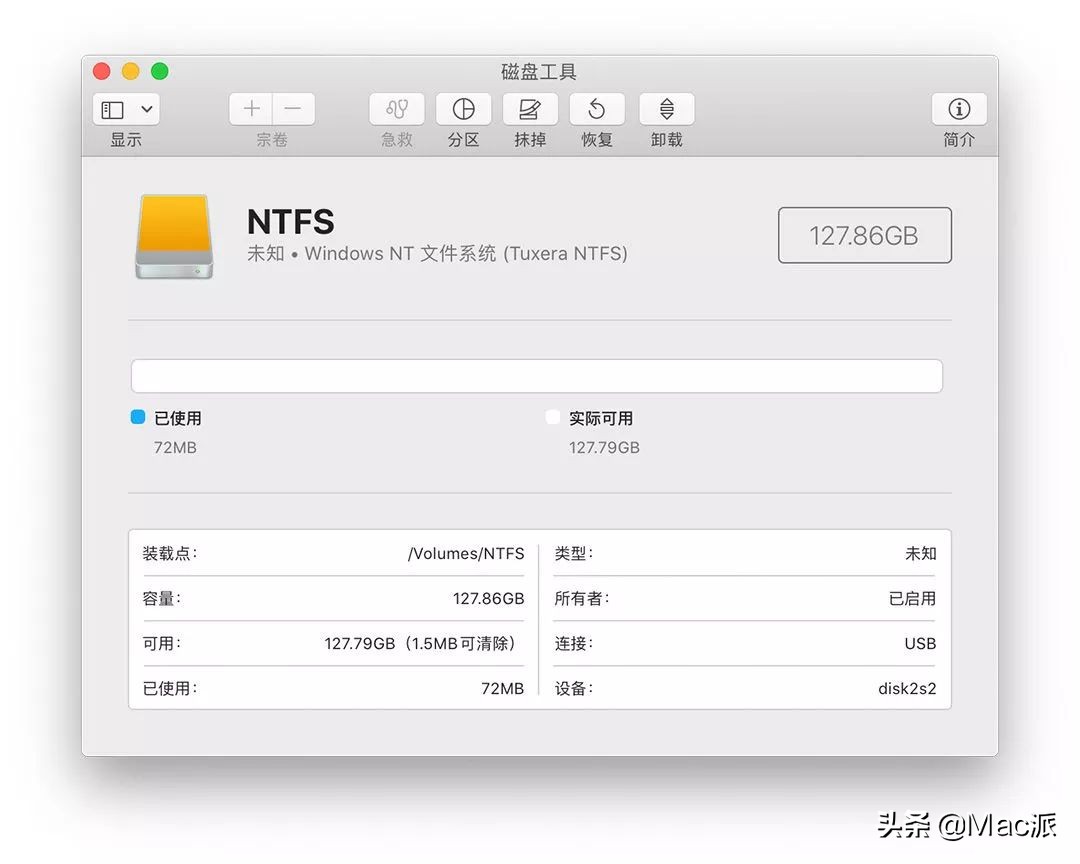Open the 分区 (Partition) tool
This screenshot has width=1080, height=864.
pyautogui.click(x=463, y=110)
